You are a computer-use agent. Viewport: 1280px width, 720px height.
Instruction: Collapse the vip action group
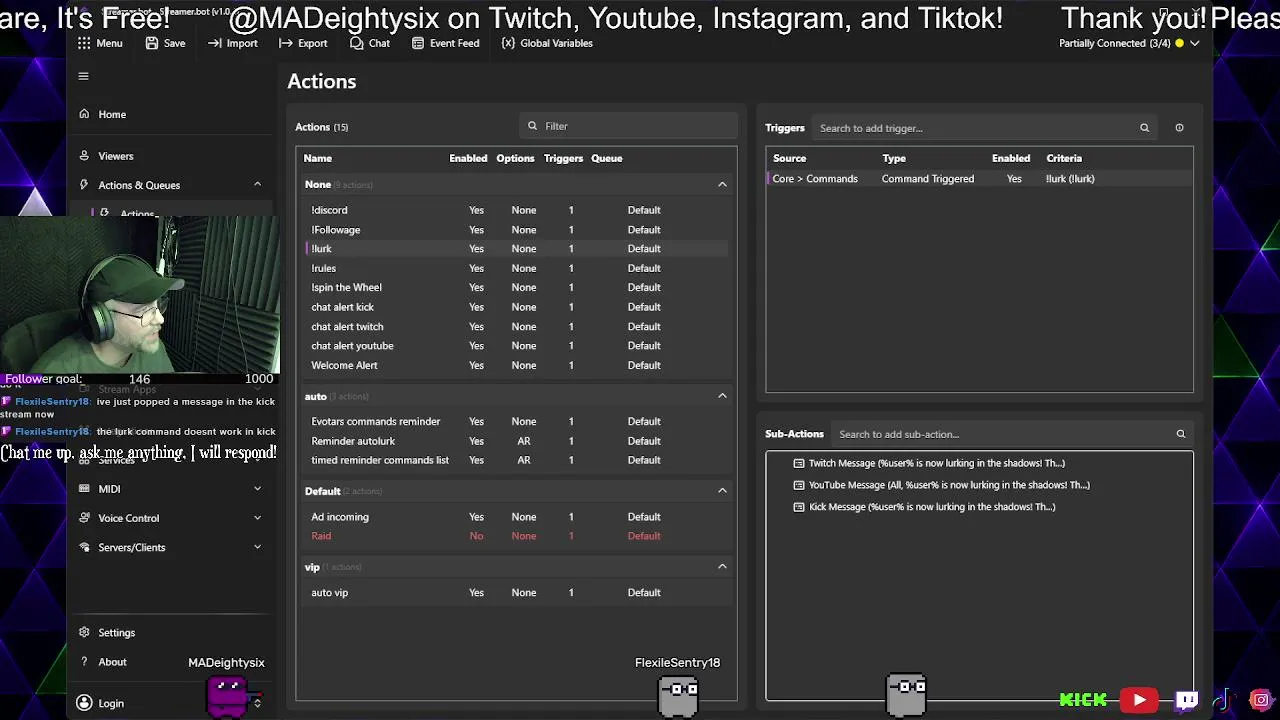tap(722, 567)
